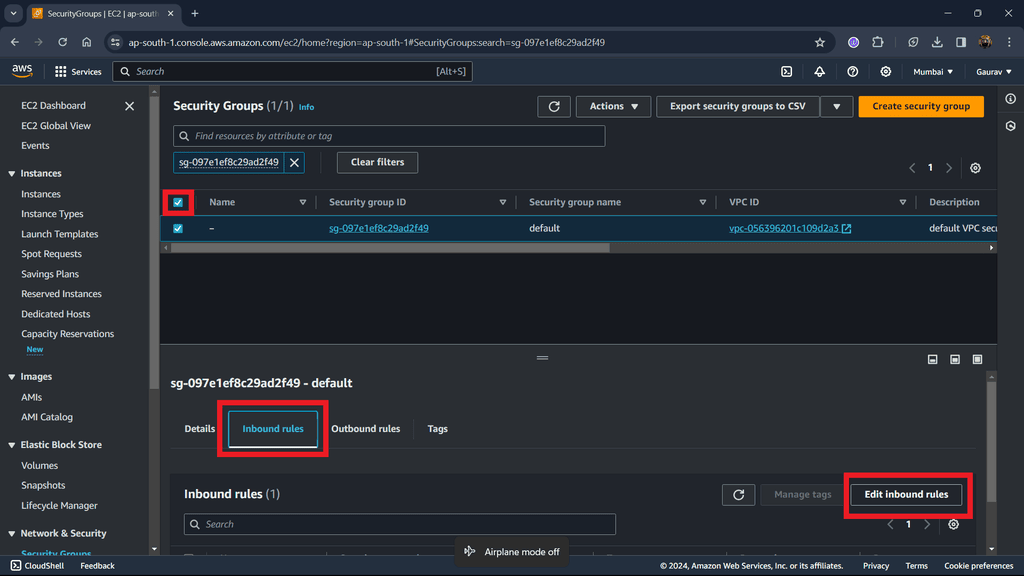Open the AWS notifications bell
Viewport: 1024px width, 576px height.
click(819, 72)
